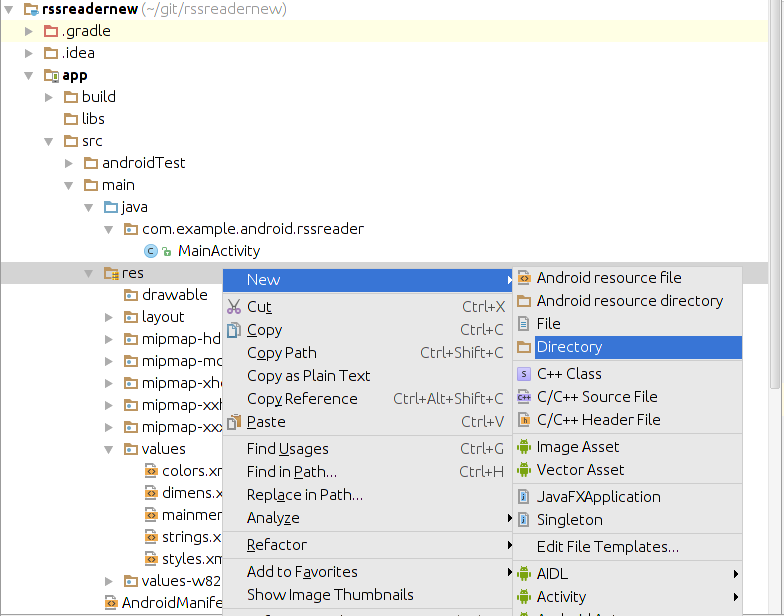Select Show Image Thumbnails entry
This screenshot has height=616, width=784.
tap(367, 595)
